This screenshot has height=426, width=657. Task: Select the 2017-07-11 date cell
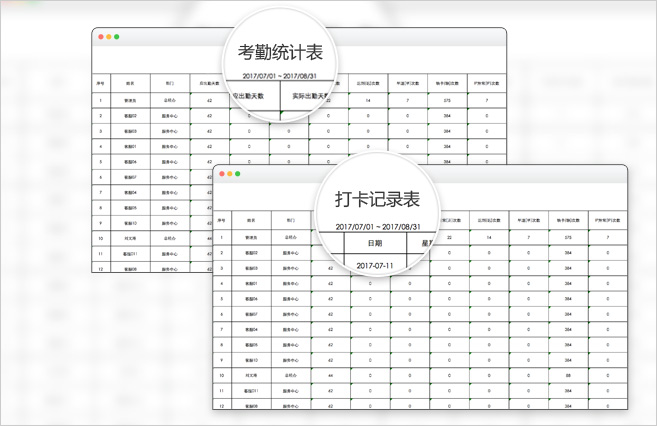point(375,266)
